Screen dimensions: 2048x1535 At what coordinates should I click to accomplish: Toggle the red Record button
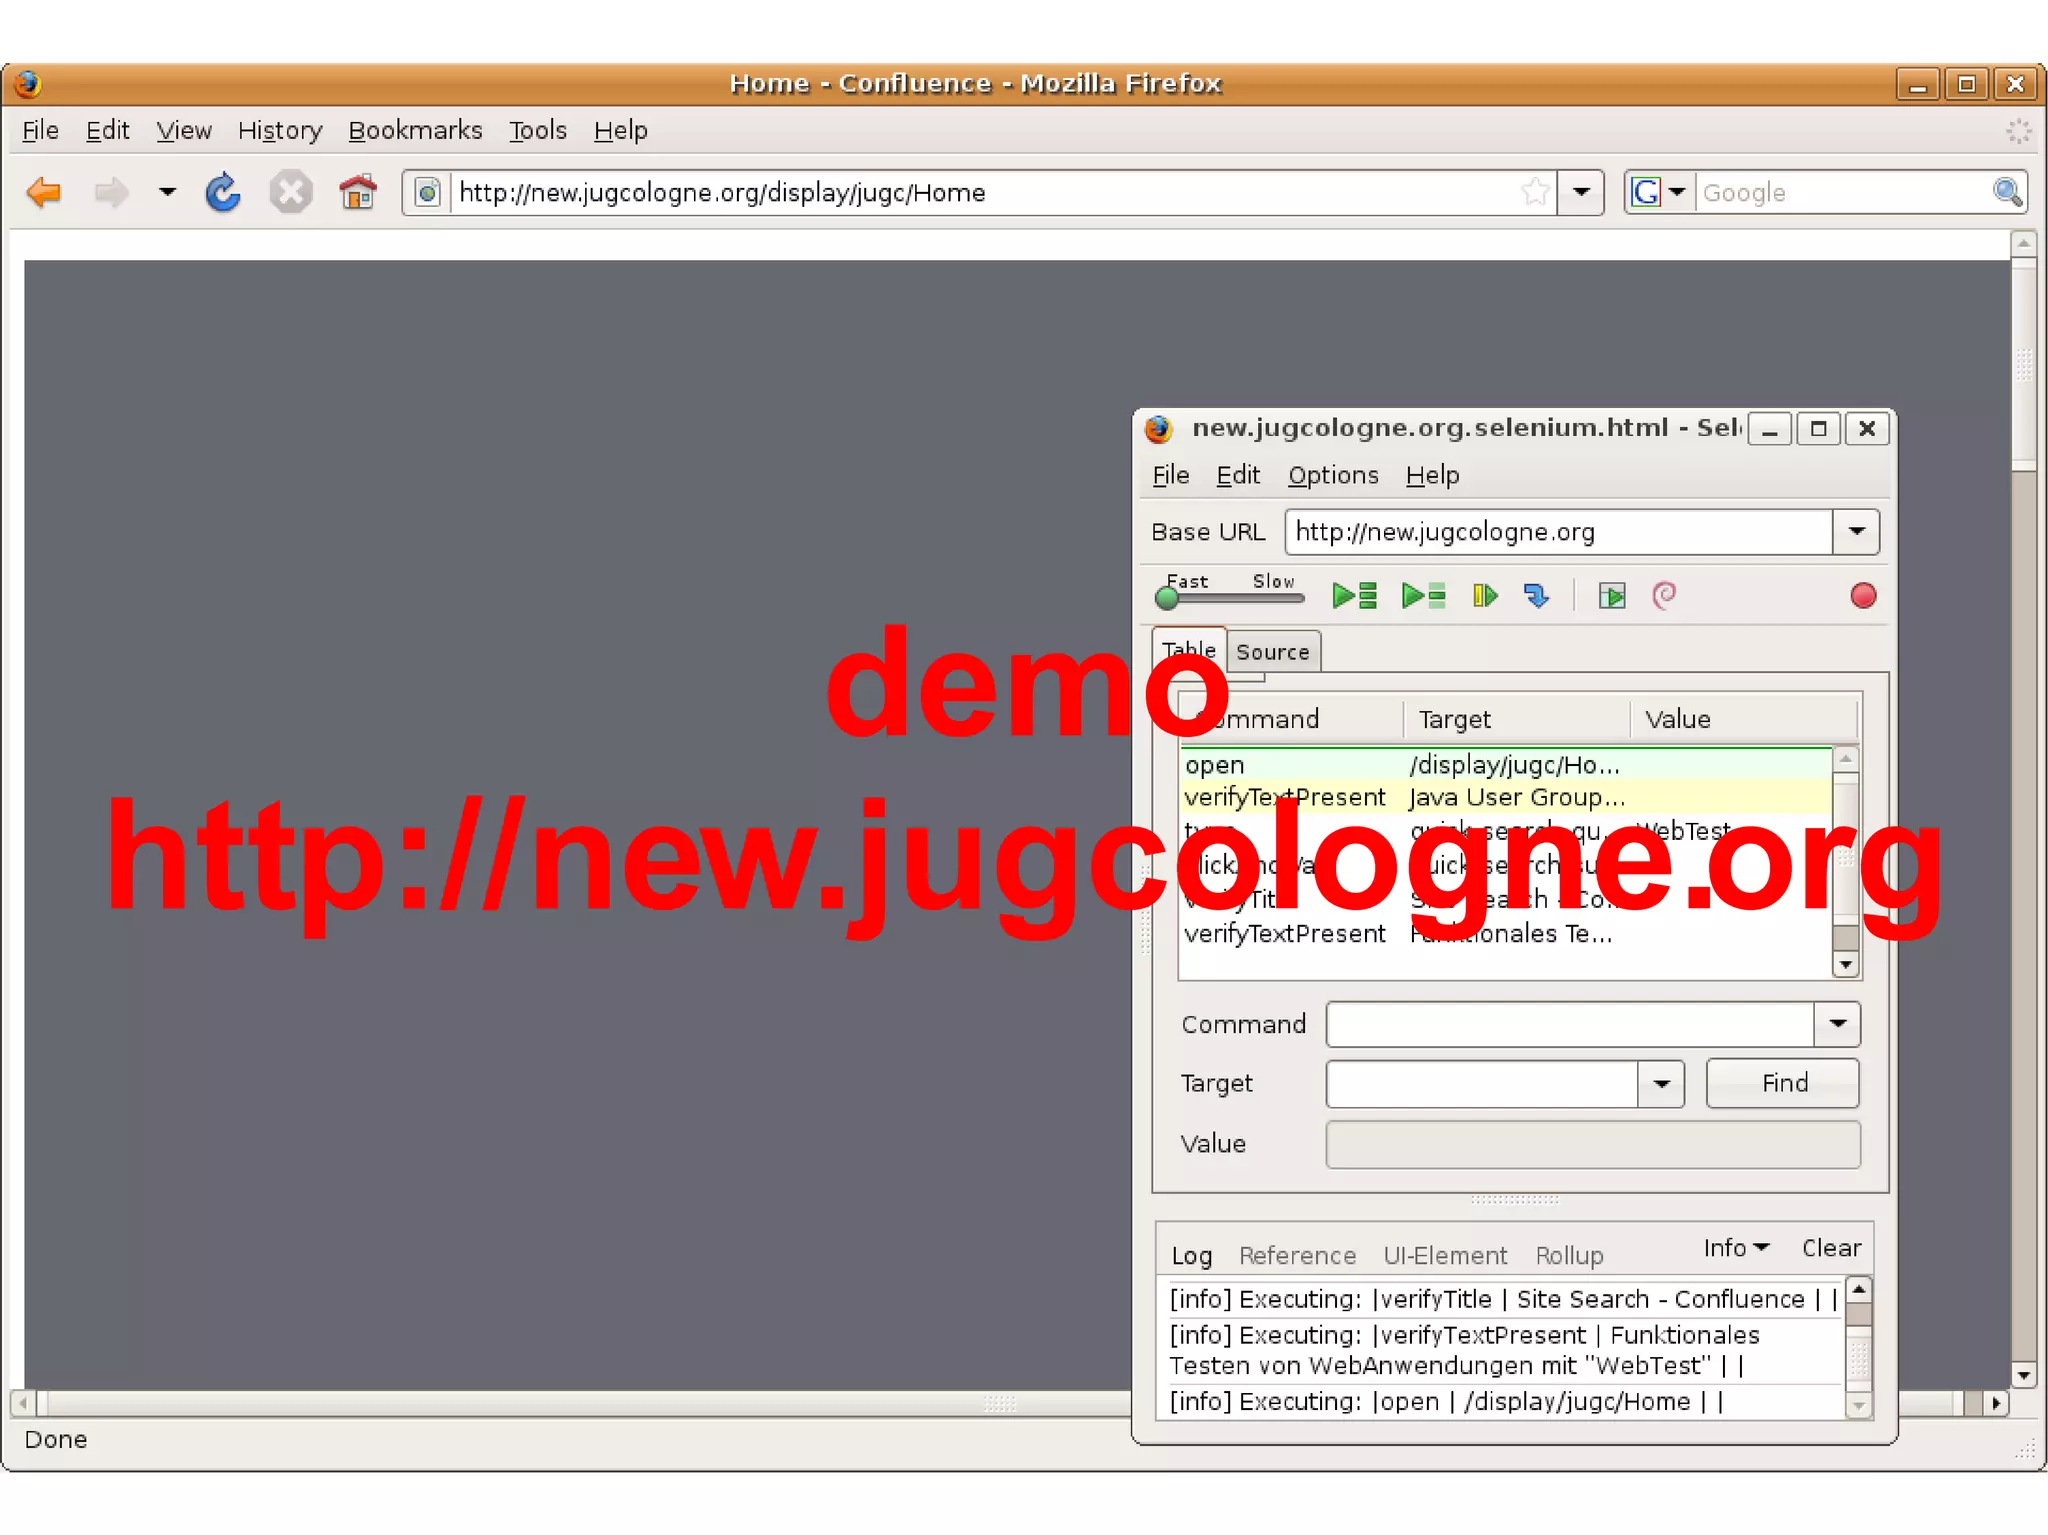point(1863,596)
